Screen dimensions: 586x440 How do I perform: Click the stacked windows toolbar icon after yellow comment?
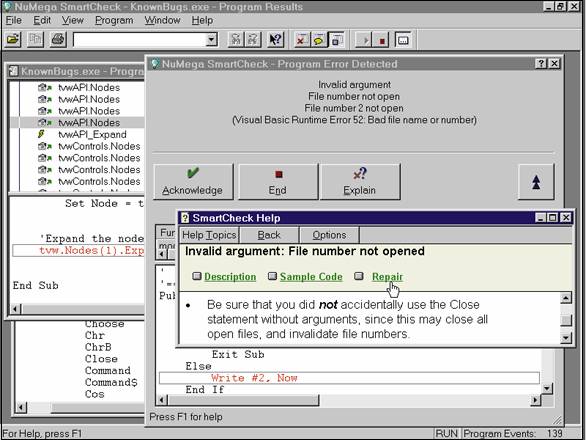click(x=336, y=39)
